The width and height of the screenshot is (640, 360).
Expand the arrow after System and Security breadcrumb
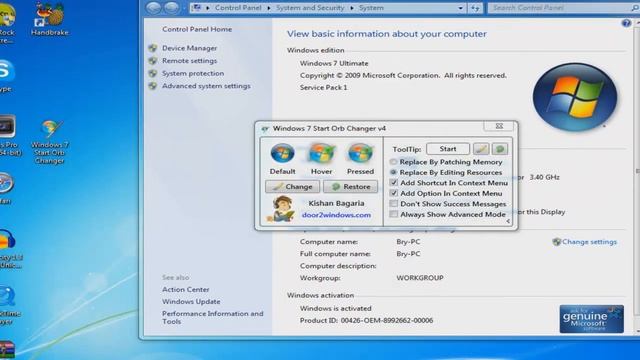click(352, 8)
